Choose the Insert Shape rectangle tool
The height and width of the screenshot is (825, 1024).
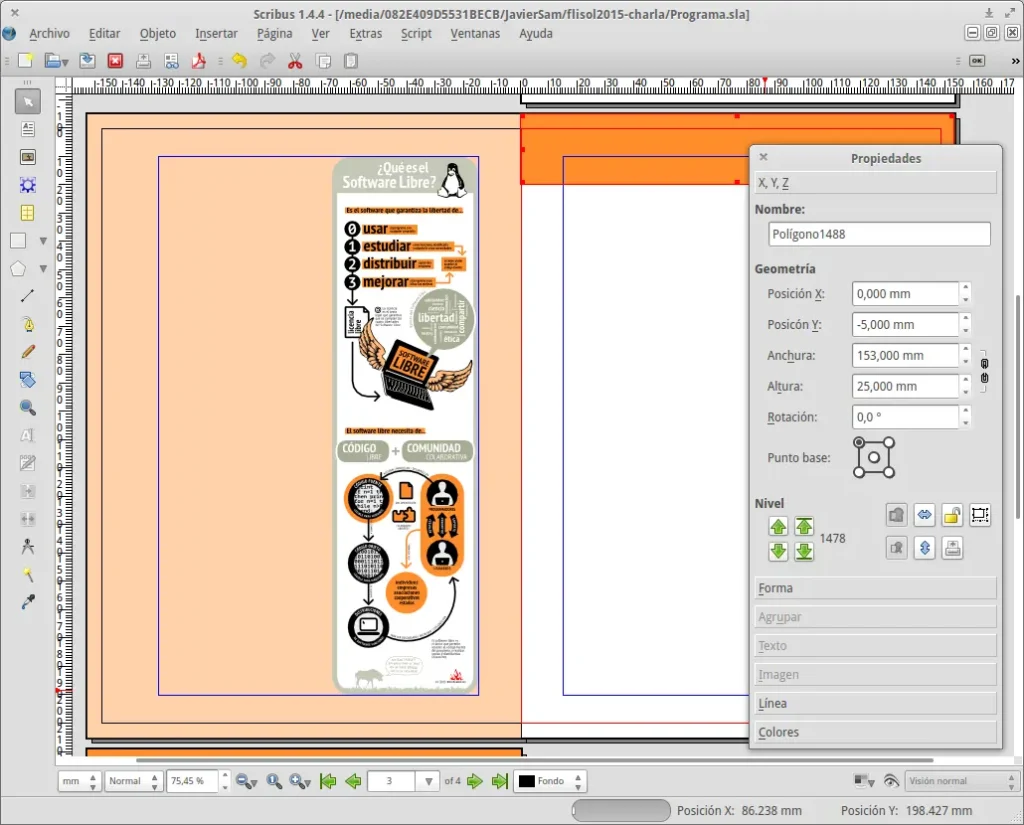point(18,241)
